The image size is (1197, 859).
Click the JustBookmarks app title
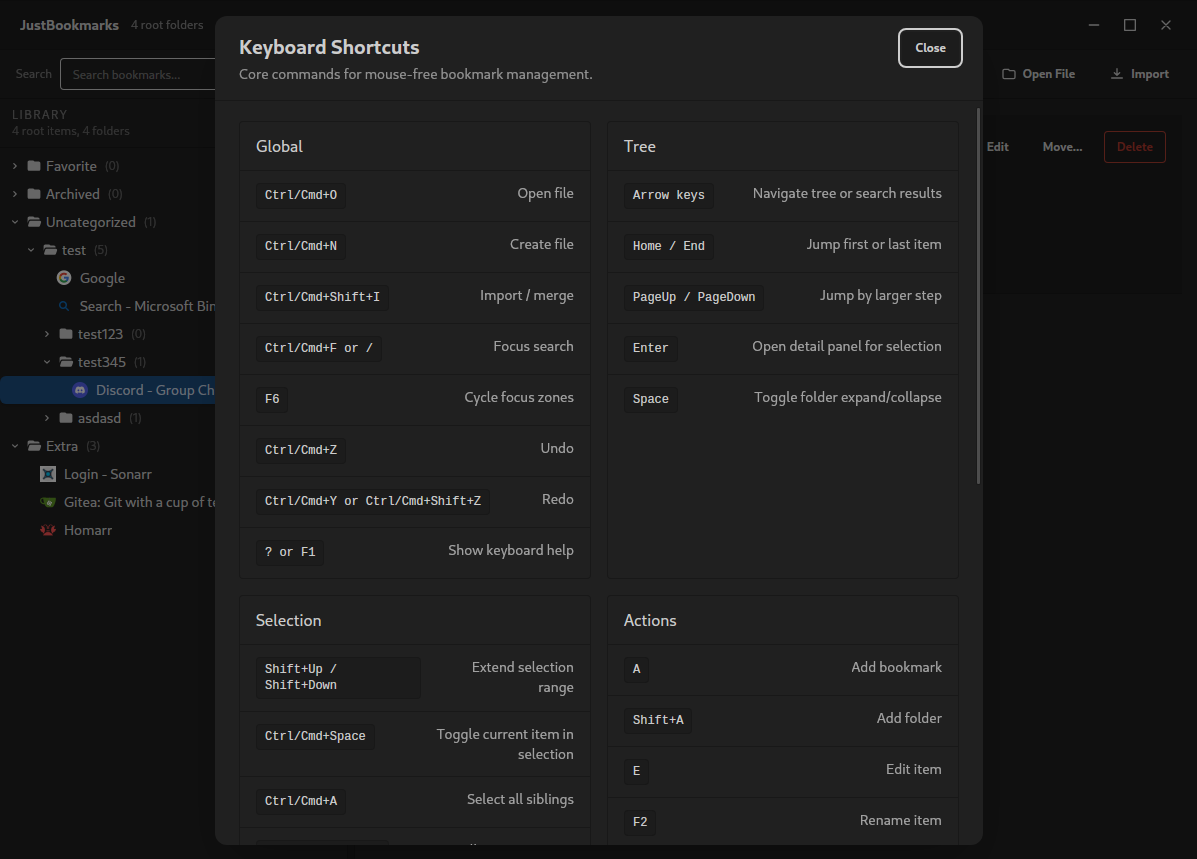point(69,25)
